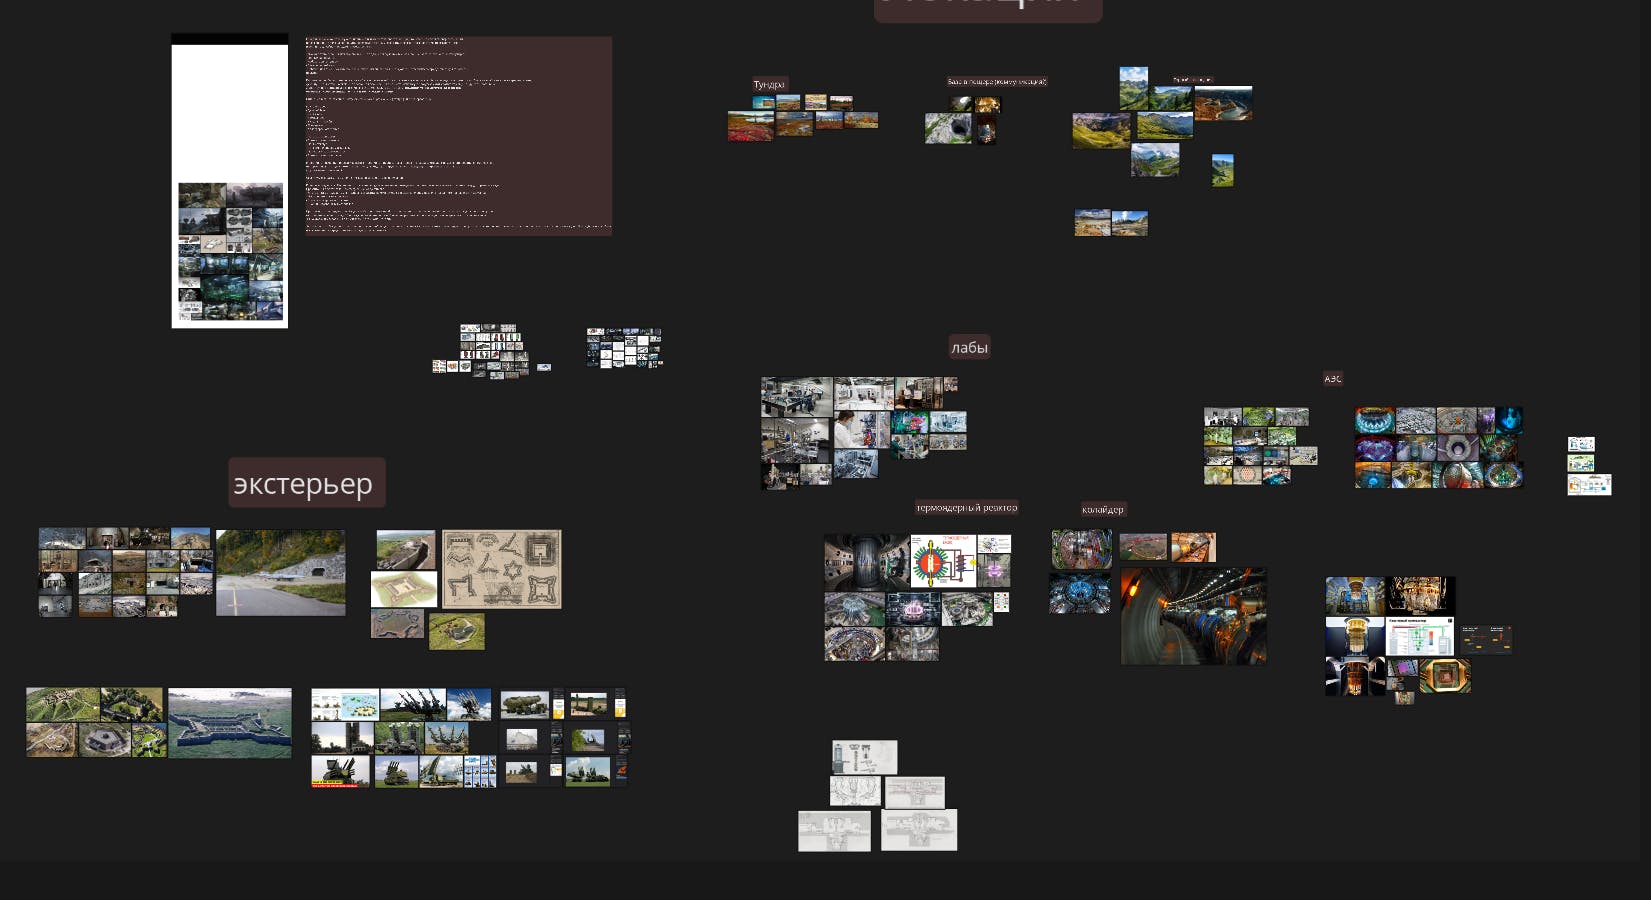This screenshot has width=1651, height=900.
Task: Select the large moated star fort render
Action: tap(230, 723)
